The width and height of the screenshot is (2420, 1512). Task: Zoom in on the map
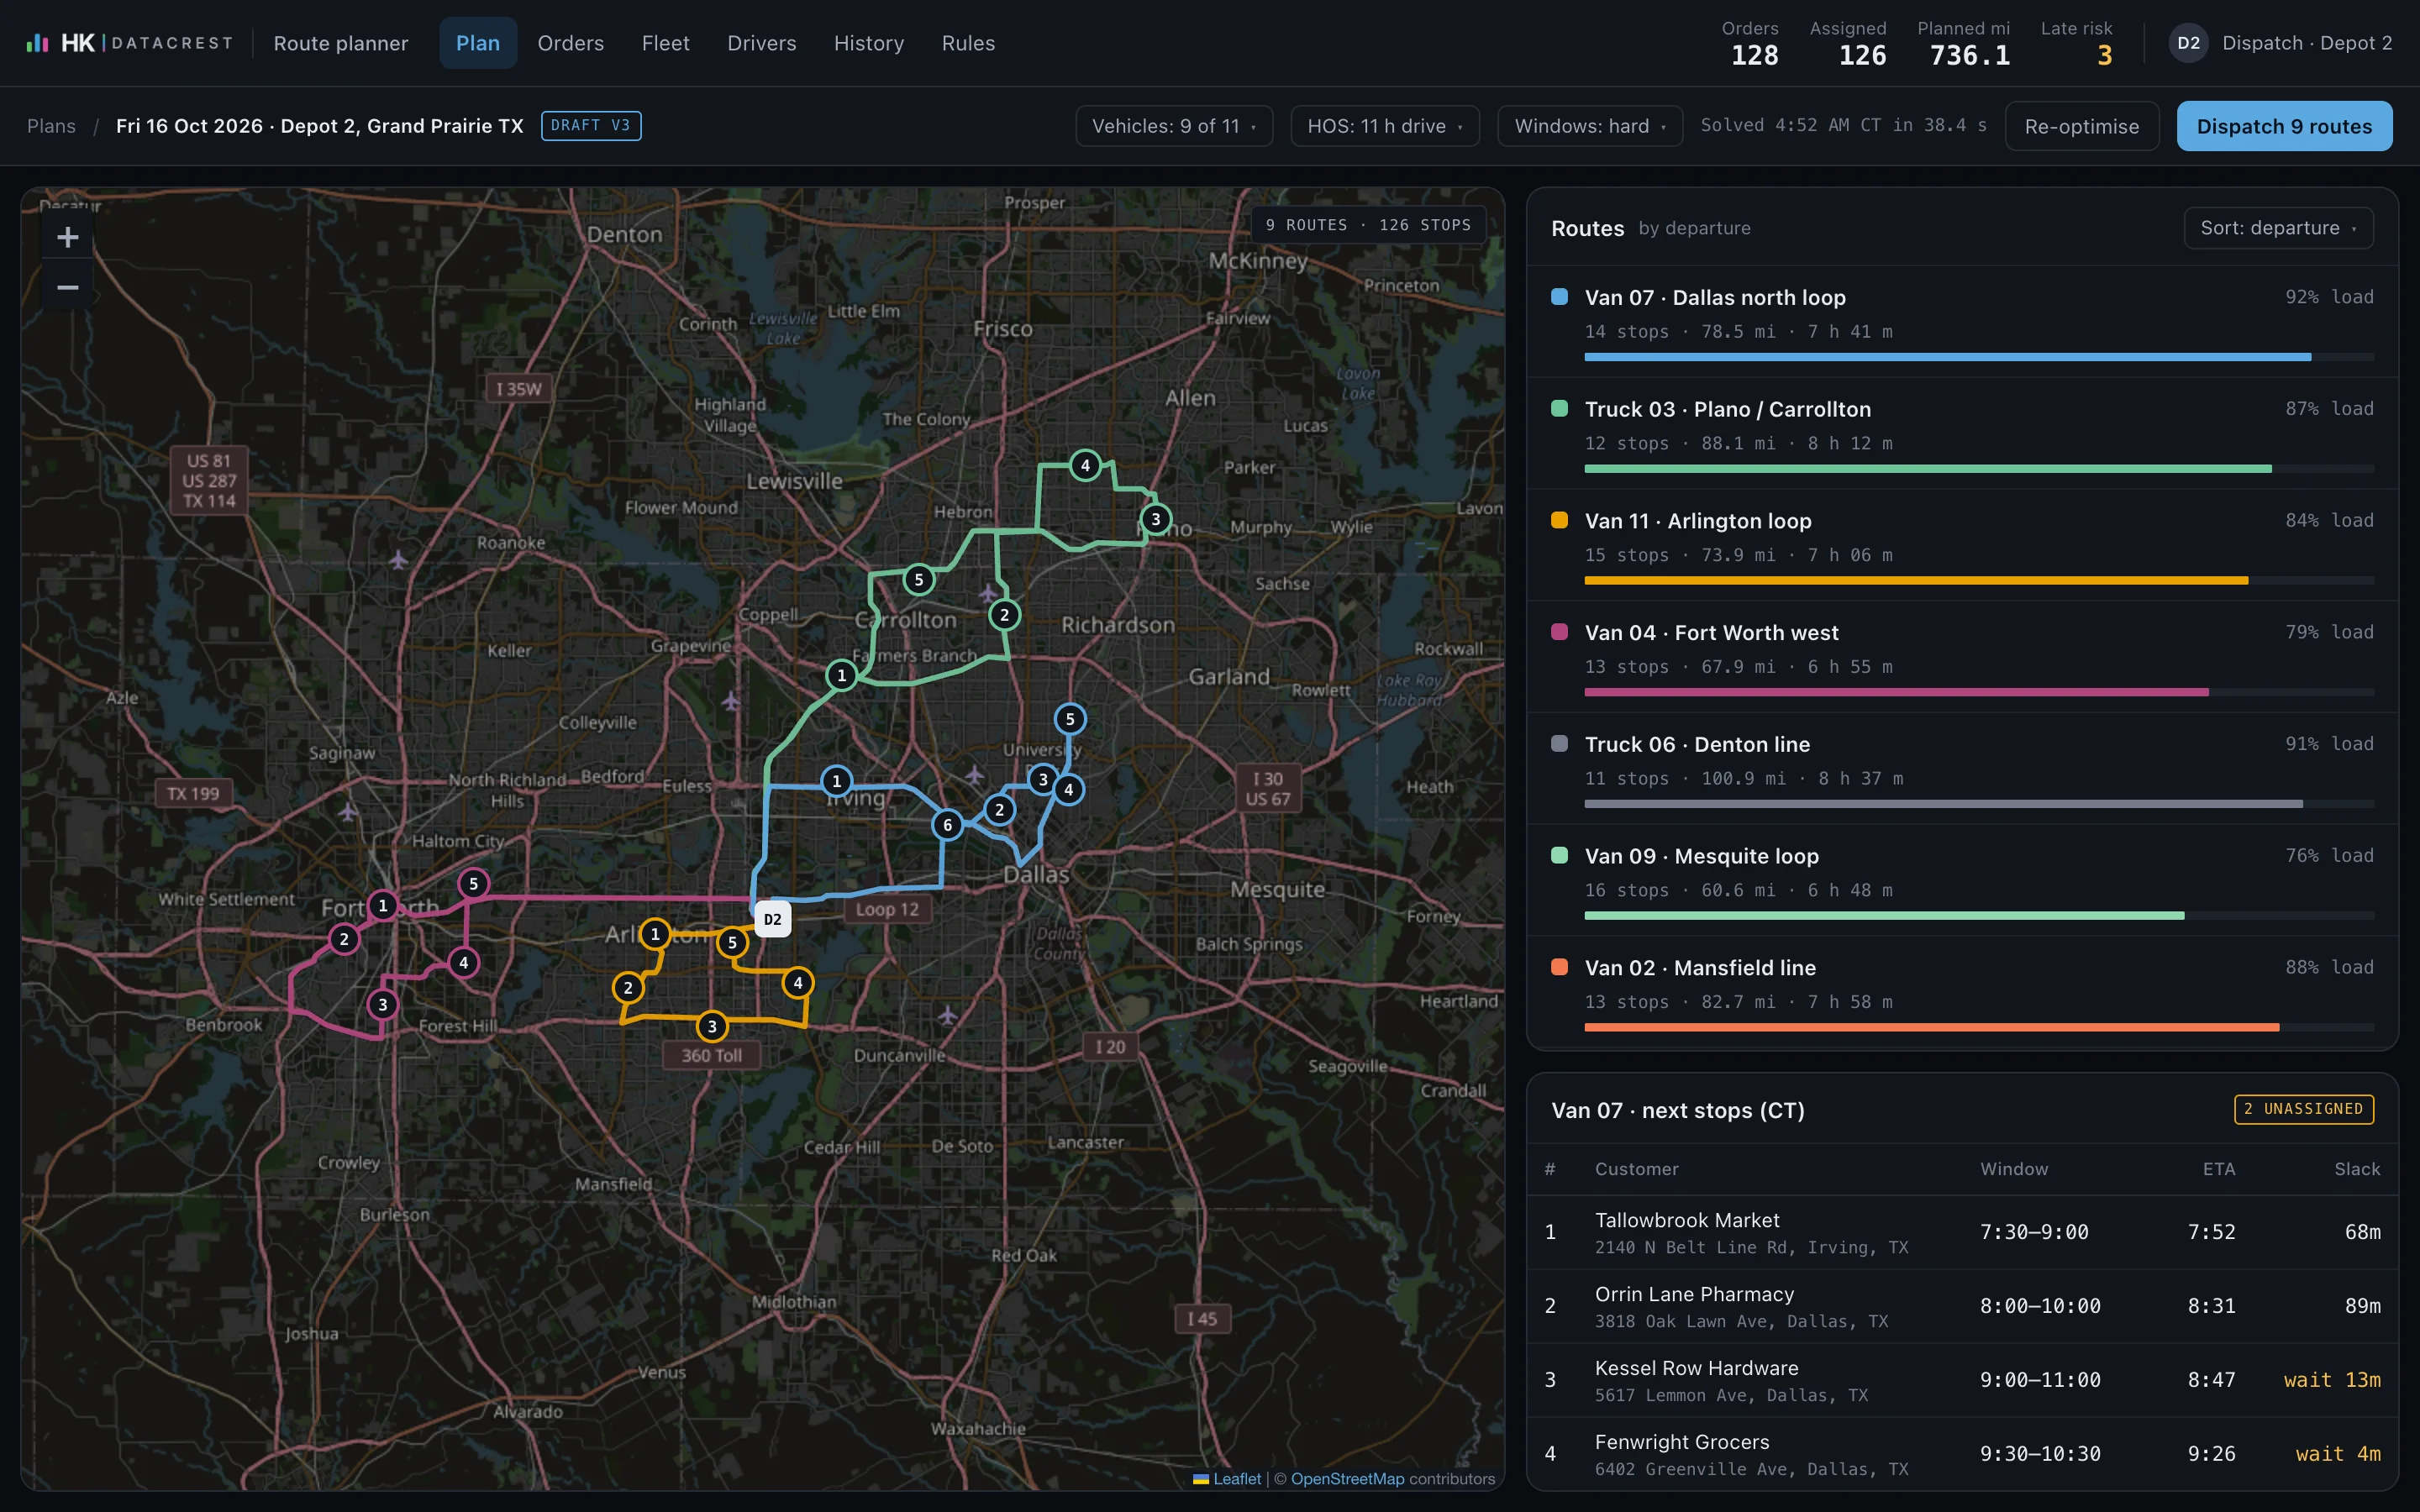pyautogui.click(x=67, y=237)
